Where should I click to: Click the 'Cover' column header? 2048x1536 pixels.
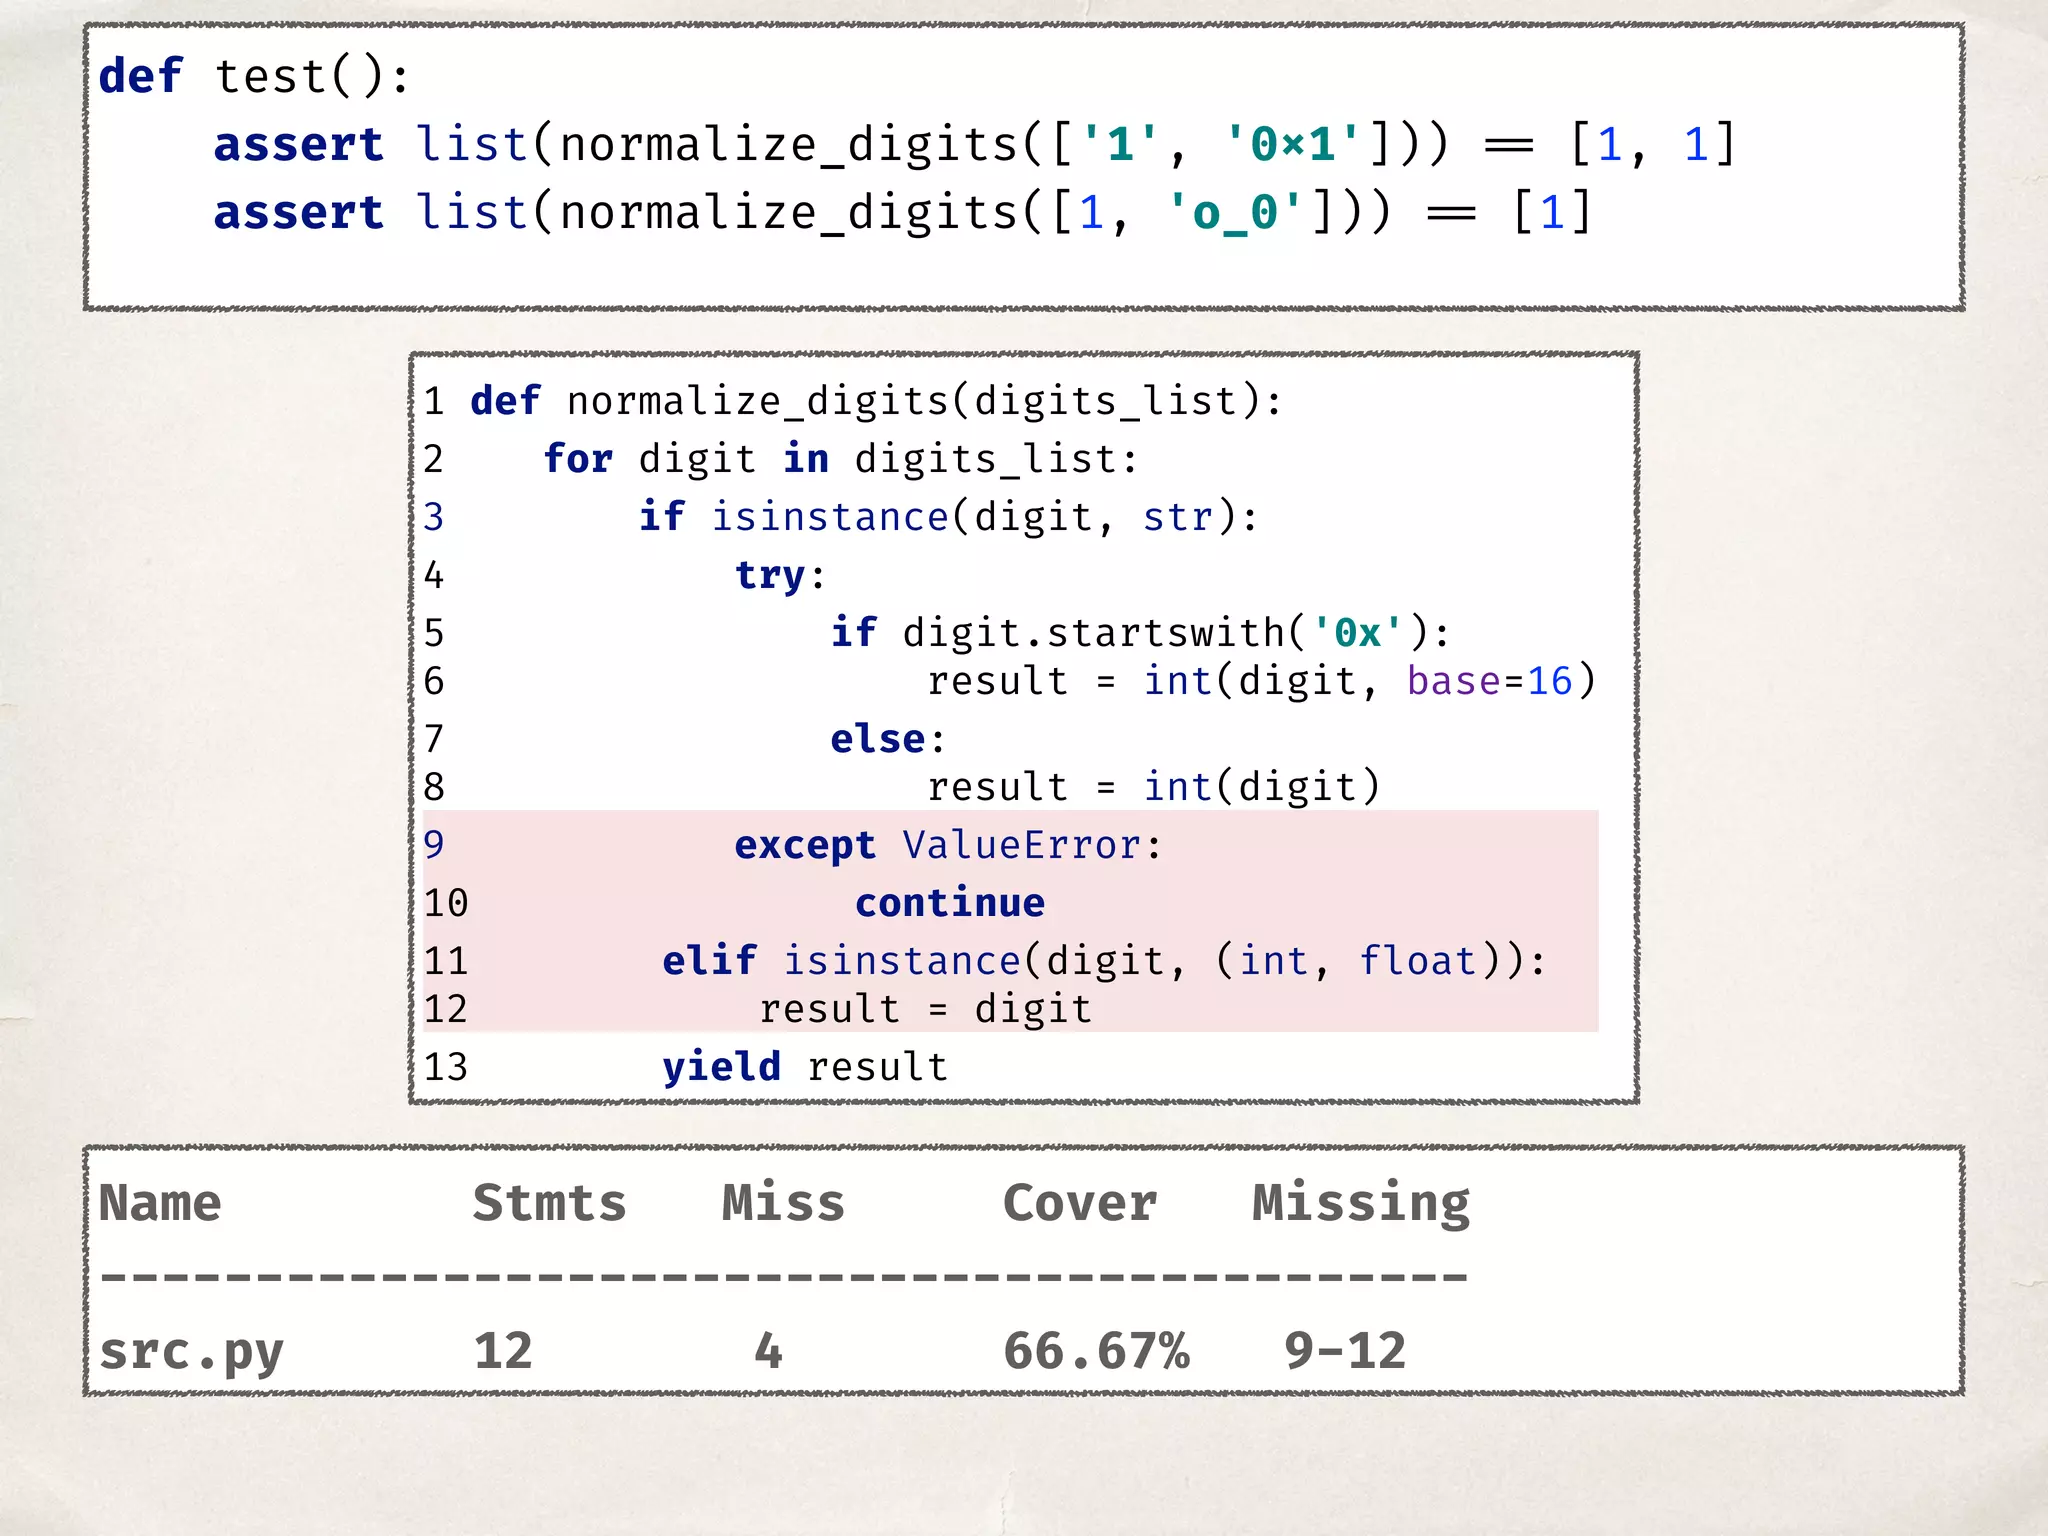coord(1081,1203)
